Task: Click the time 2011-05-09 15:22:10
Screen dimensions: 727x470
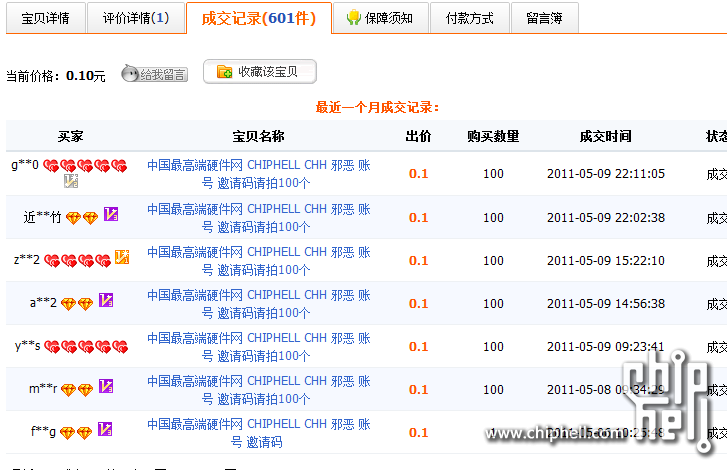Action: point(606,261)
